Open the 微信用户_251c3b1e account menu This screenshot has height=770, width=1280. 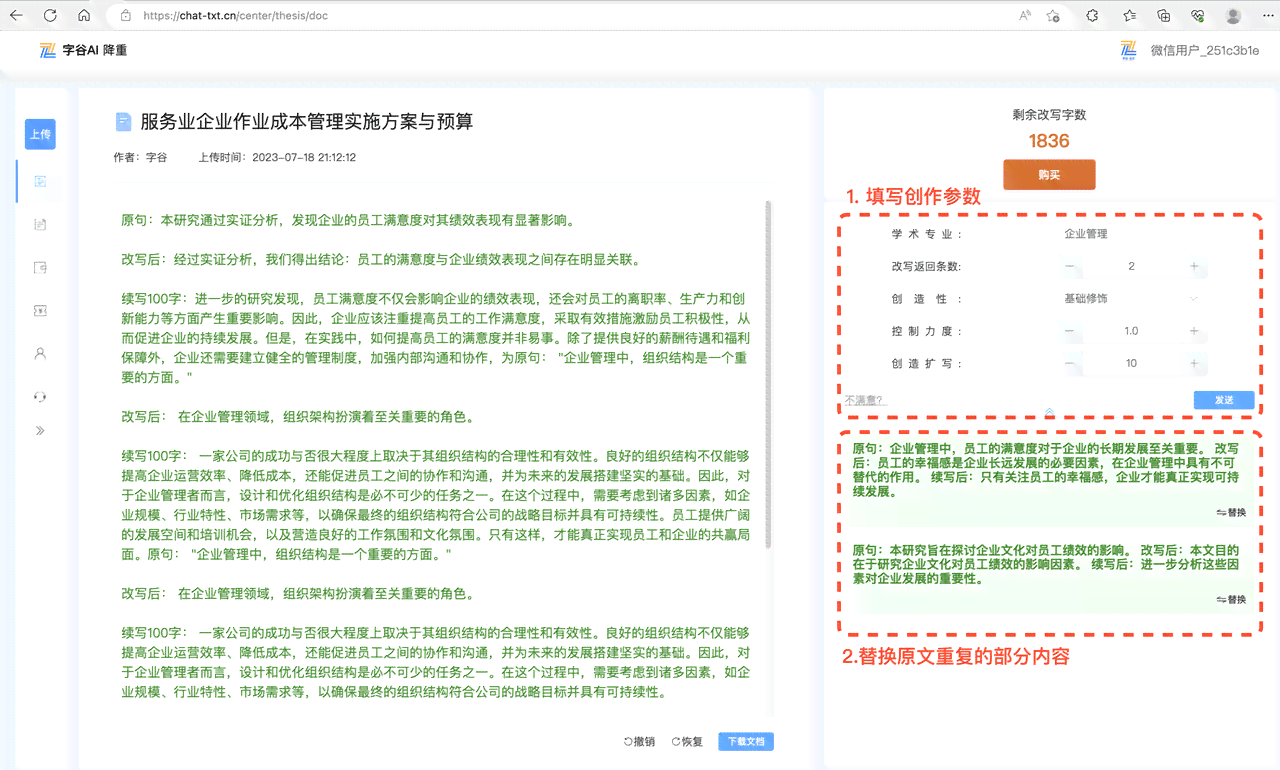point(1204,50)
